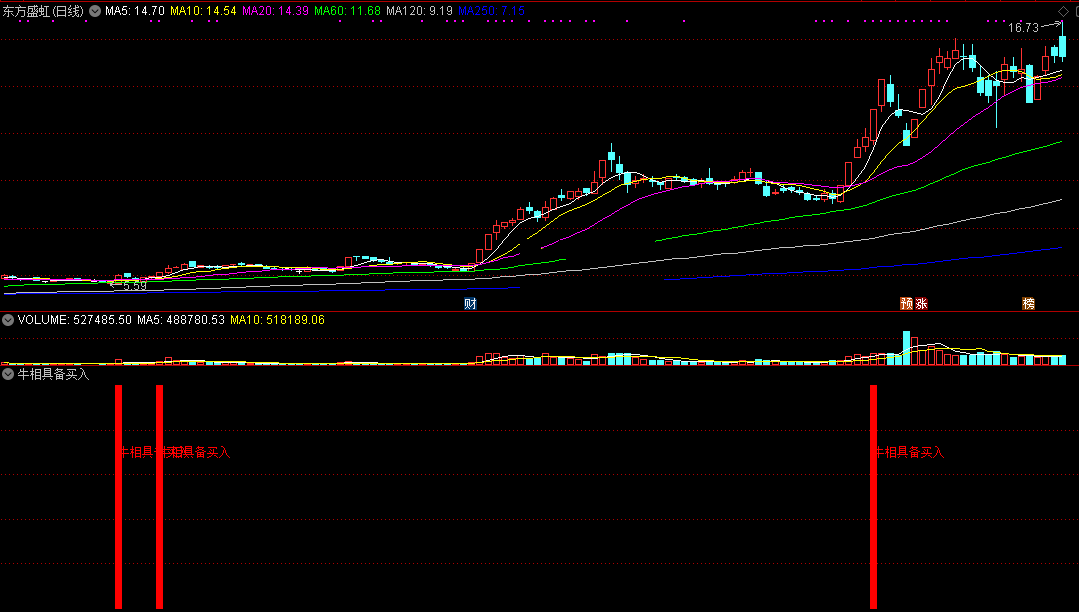Select the MA10: 14.54 label
This screenshot has height=612, width=1079.
tap(203, 11)
